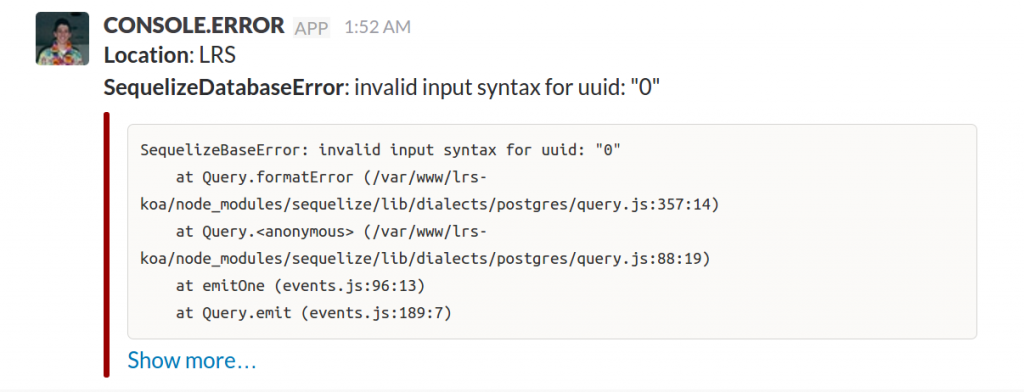Screen dimensions: 1024x392
Task: Select the 'at Query.emit (events.js:189:7)' line
Action: [313, 313]
